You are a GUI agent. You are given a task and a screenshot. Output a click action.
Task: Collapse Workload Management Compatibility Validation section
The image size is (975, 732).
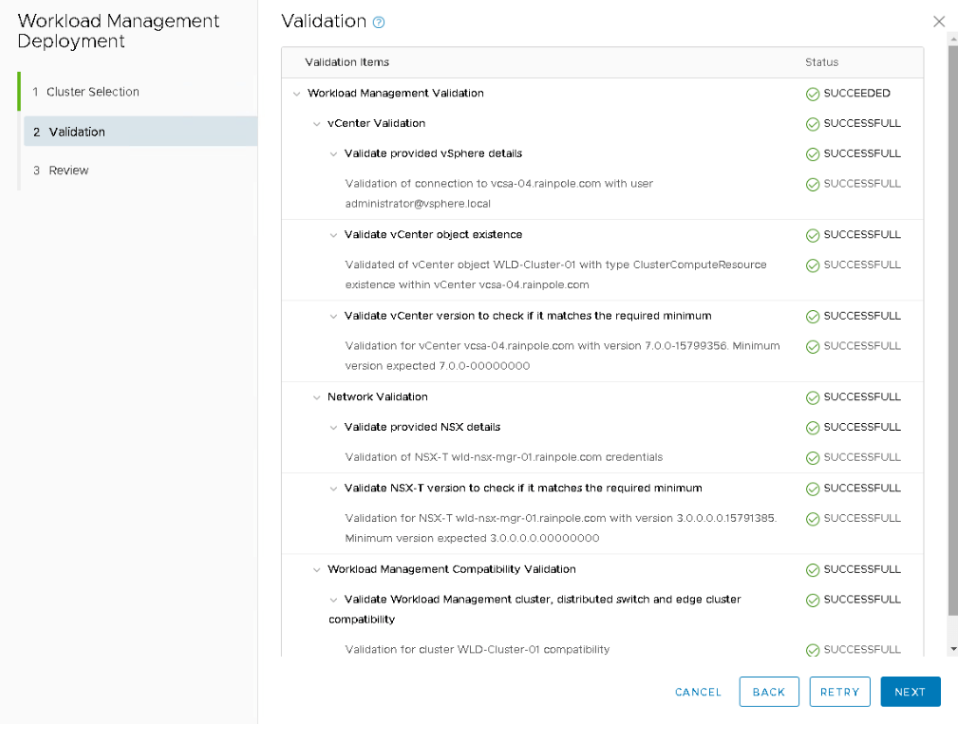[317, 570]
